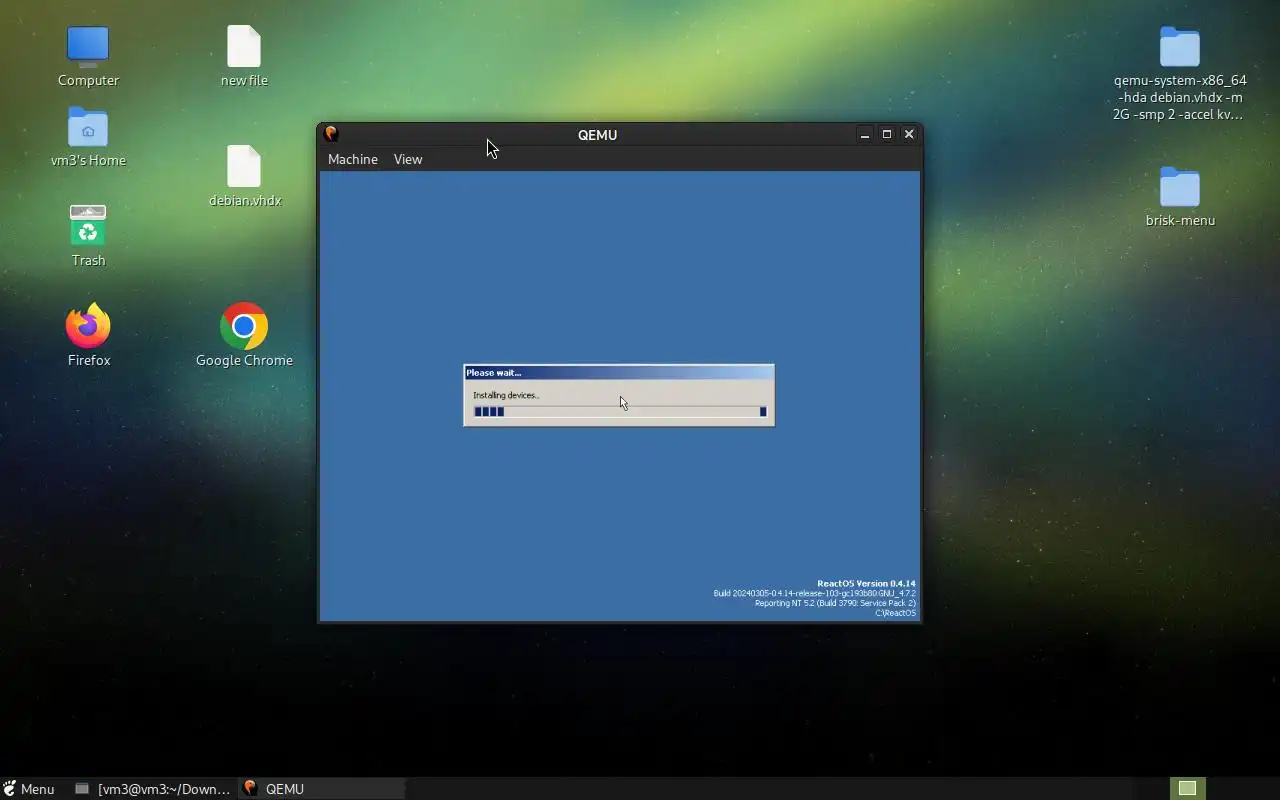Select the QEMU taskbar entry
1280x800 pixels.
(x=321, y=789)
